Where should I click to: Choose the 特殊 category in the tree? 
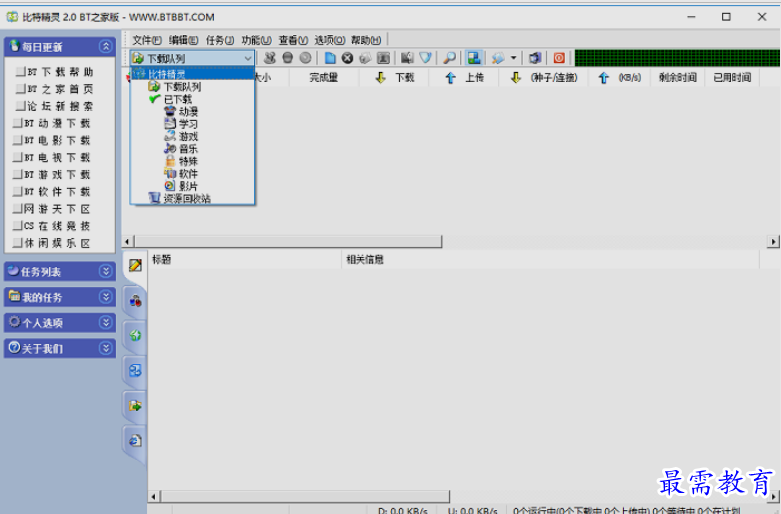point(188,161)
